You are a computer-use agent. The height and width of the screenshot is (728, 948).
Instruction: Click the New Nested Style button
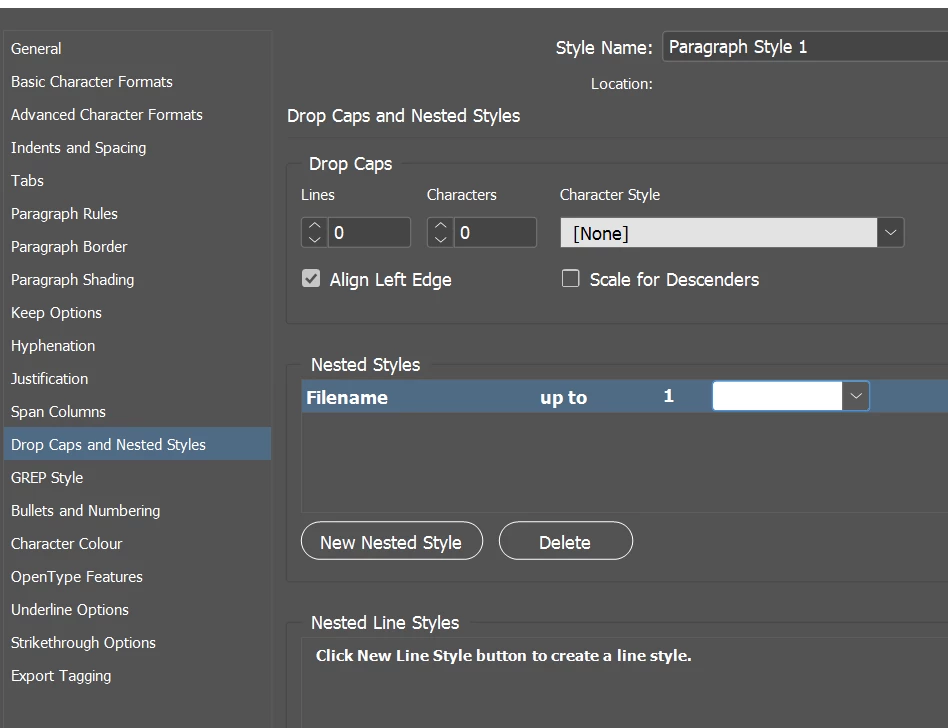(391, 542)
